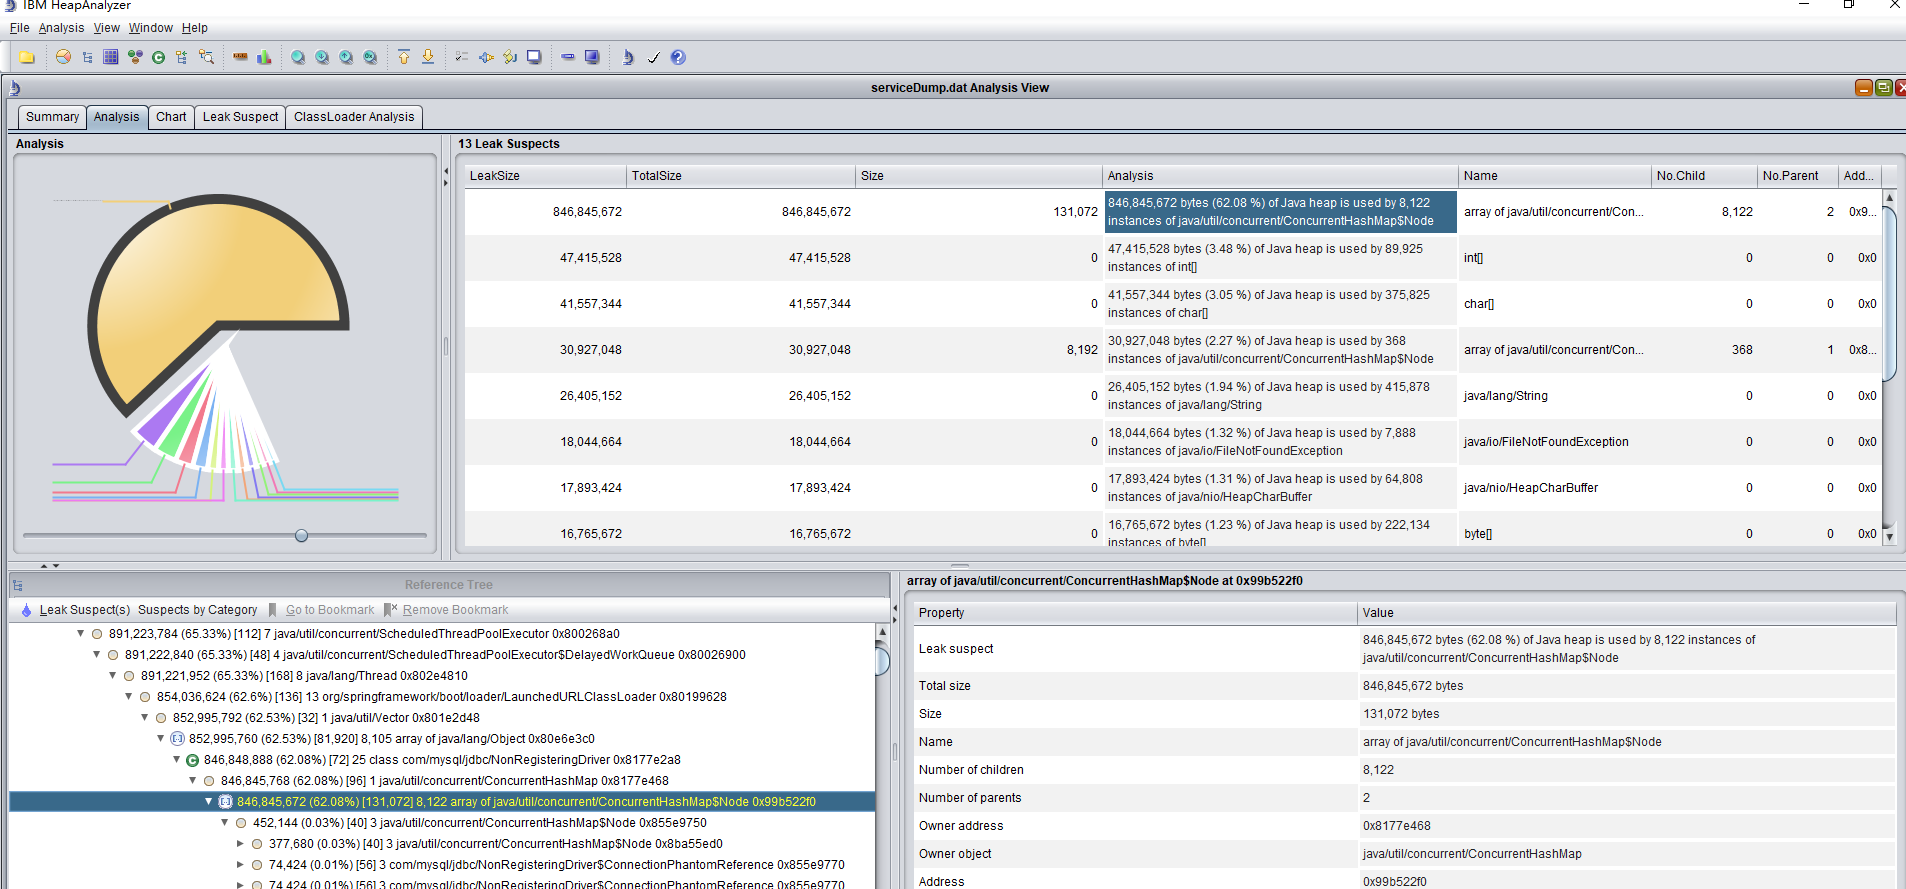Click the blue grid table toolbar icon

[111, 57]
